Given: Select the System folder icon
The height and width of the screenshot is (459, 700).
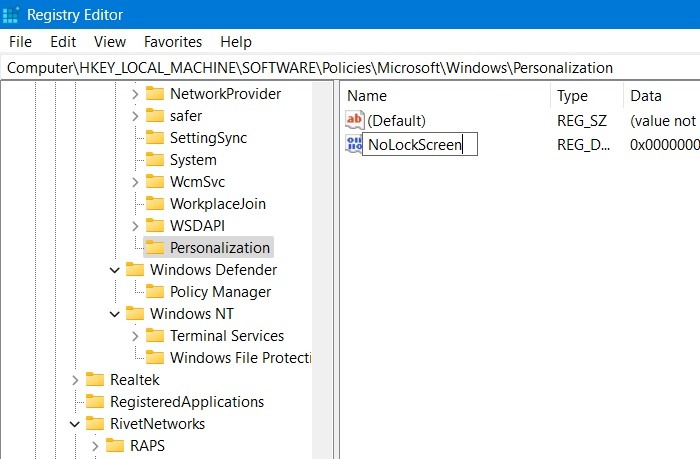Looking at the screenshot, I should pyautogui.click(x=155, y=159).
